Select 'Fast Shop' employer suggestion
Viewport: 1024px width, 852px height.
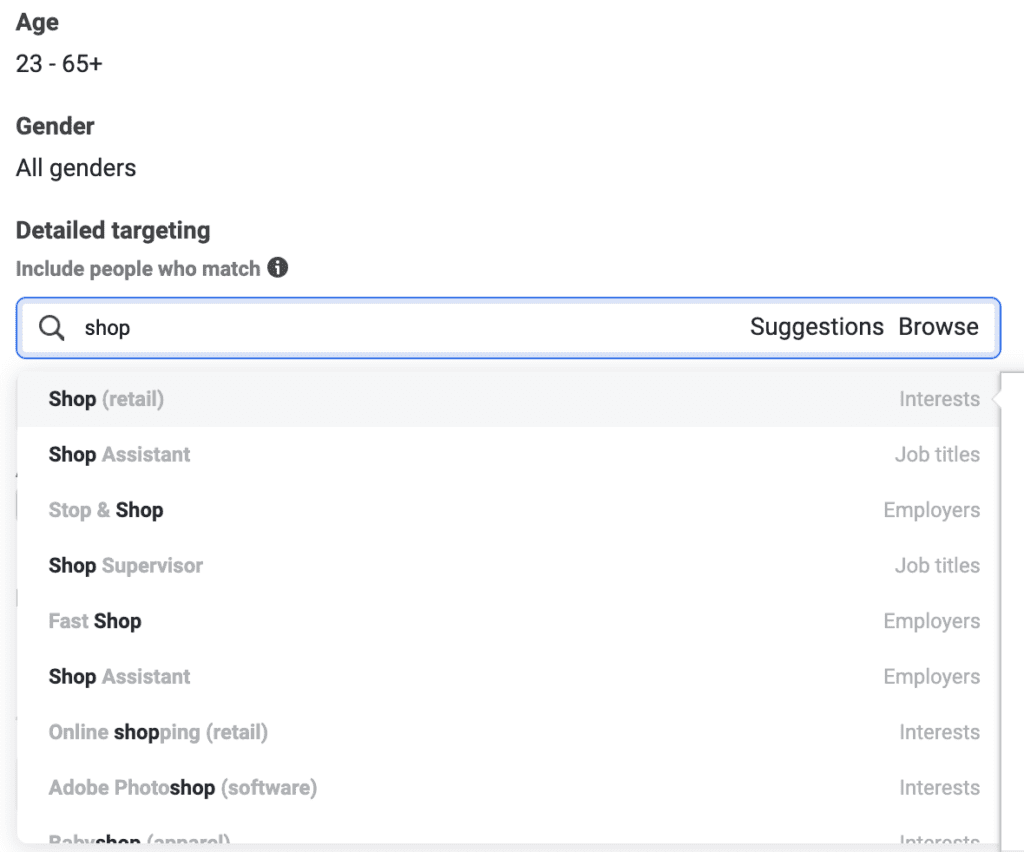[95, 621]
